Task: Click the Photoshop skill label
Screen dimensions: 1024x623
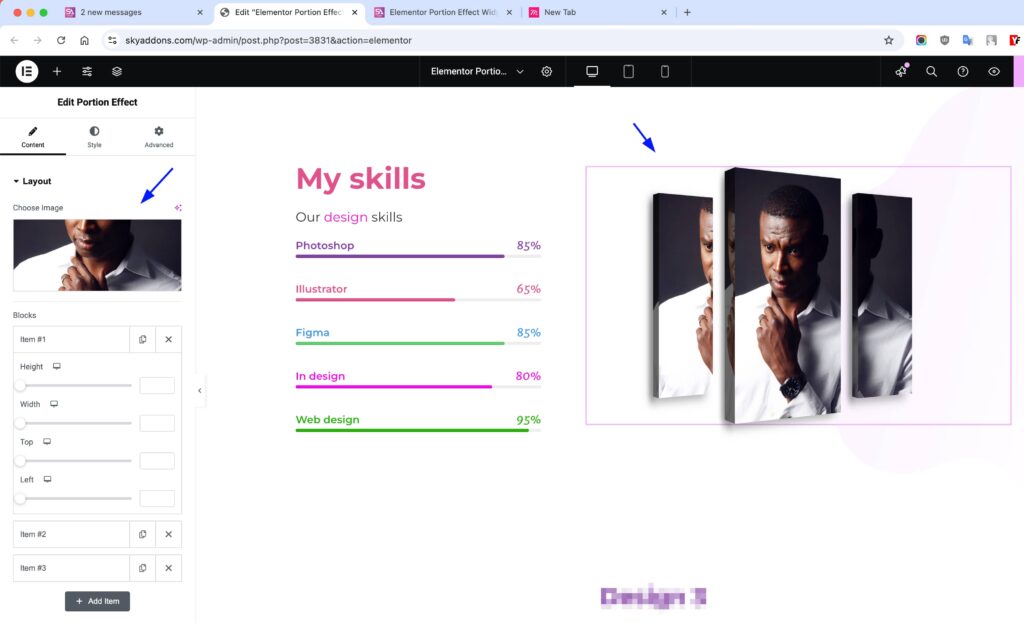Action: pyautogui.click(x=325, y=246)
